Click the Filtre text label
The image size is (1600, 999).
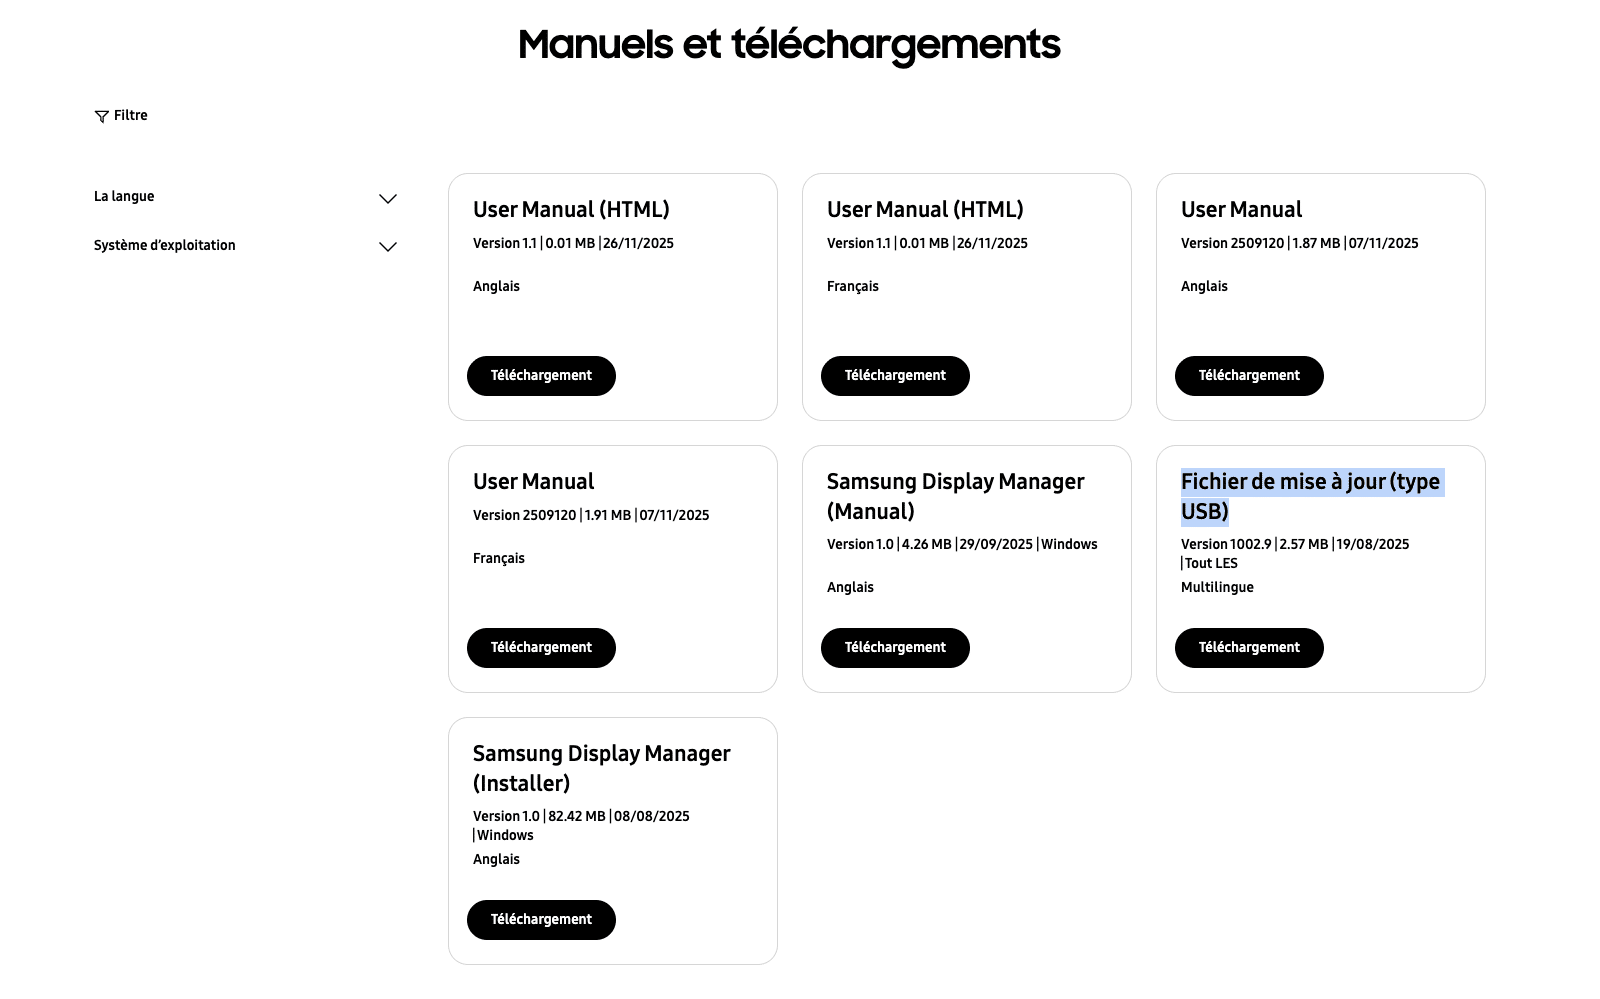click(131, 116)
